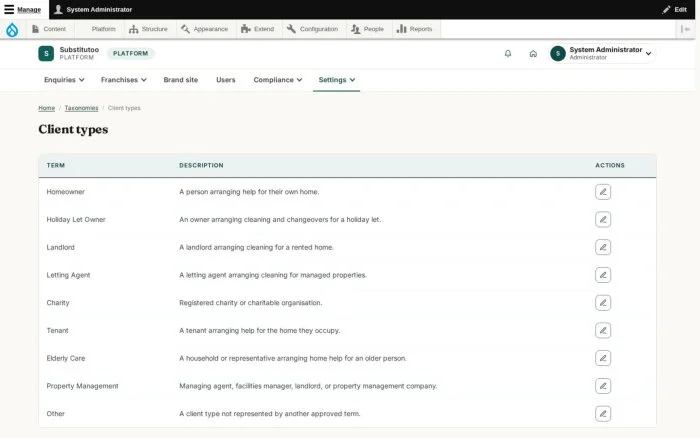Click the Edit pencil in top bar
700x438 pixels.
point(675,9)
